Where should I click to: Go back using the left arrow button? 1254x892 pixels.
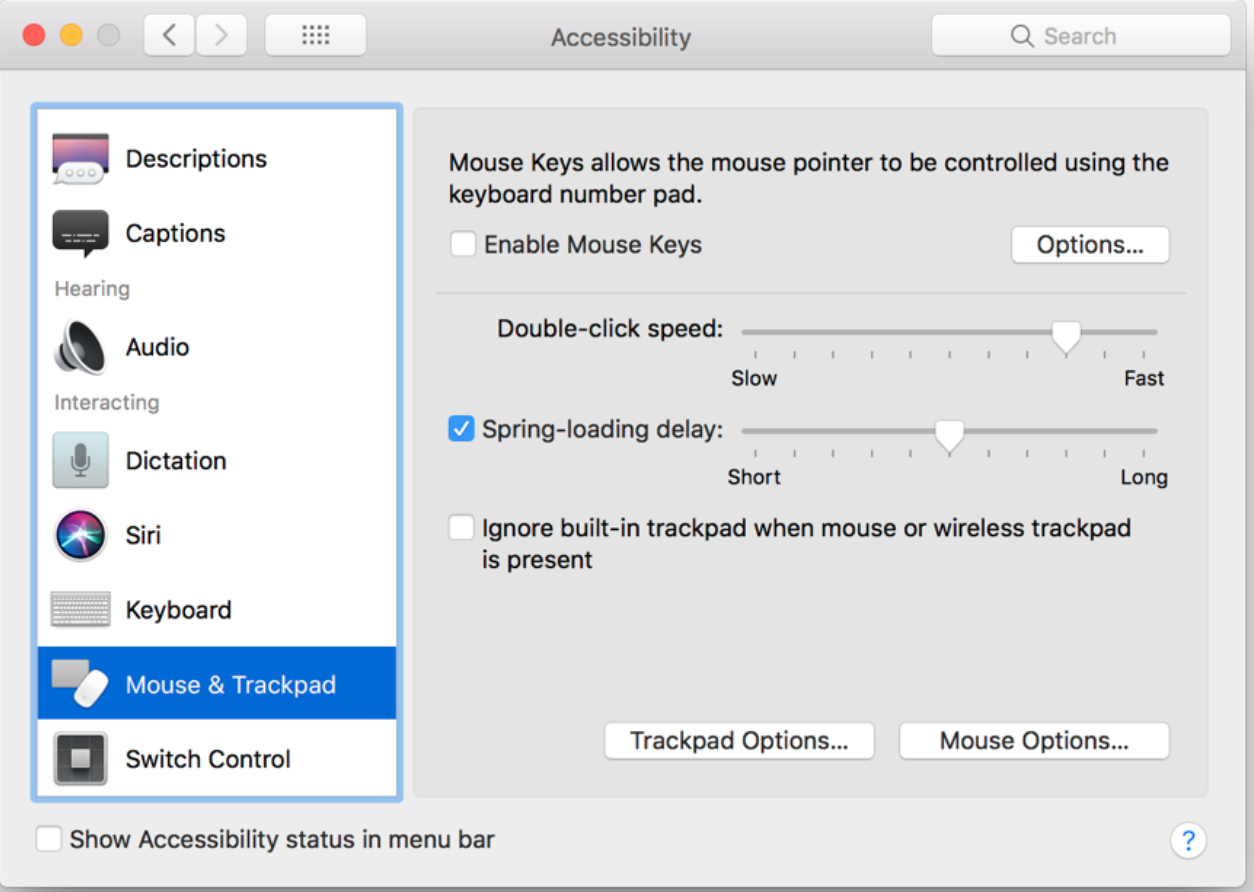[x=168, y=34]
